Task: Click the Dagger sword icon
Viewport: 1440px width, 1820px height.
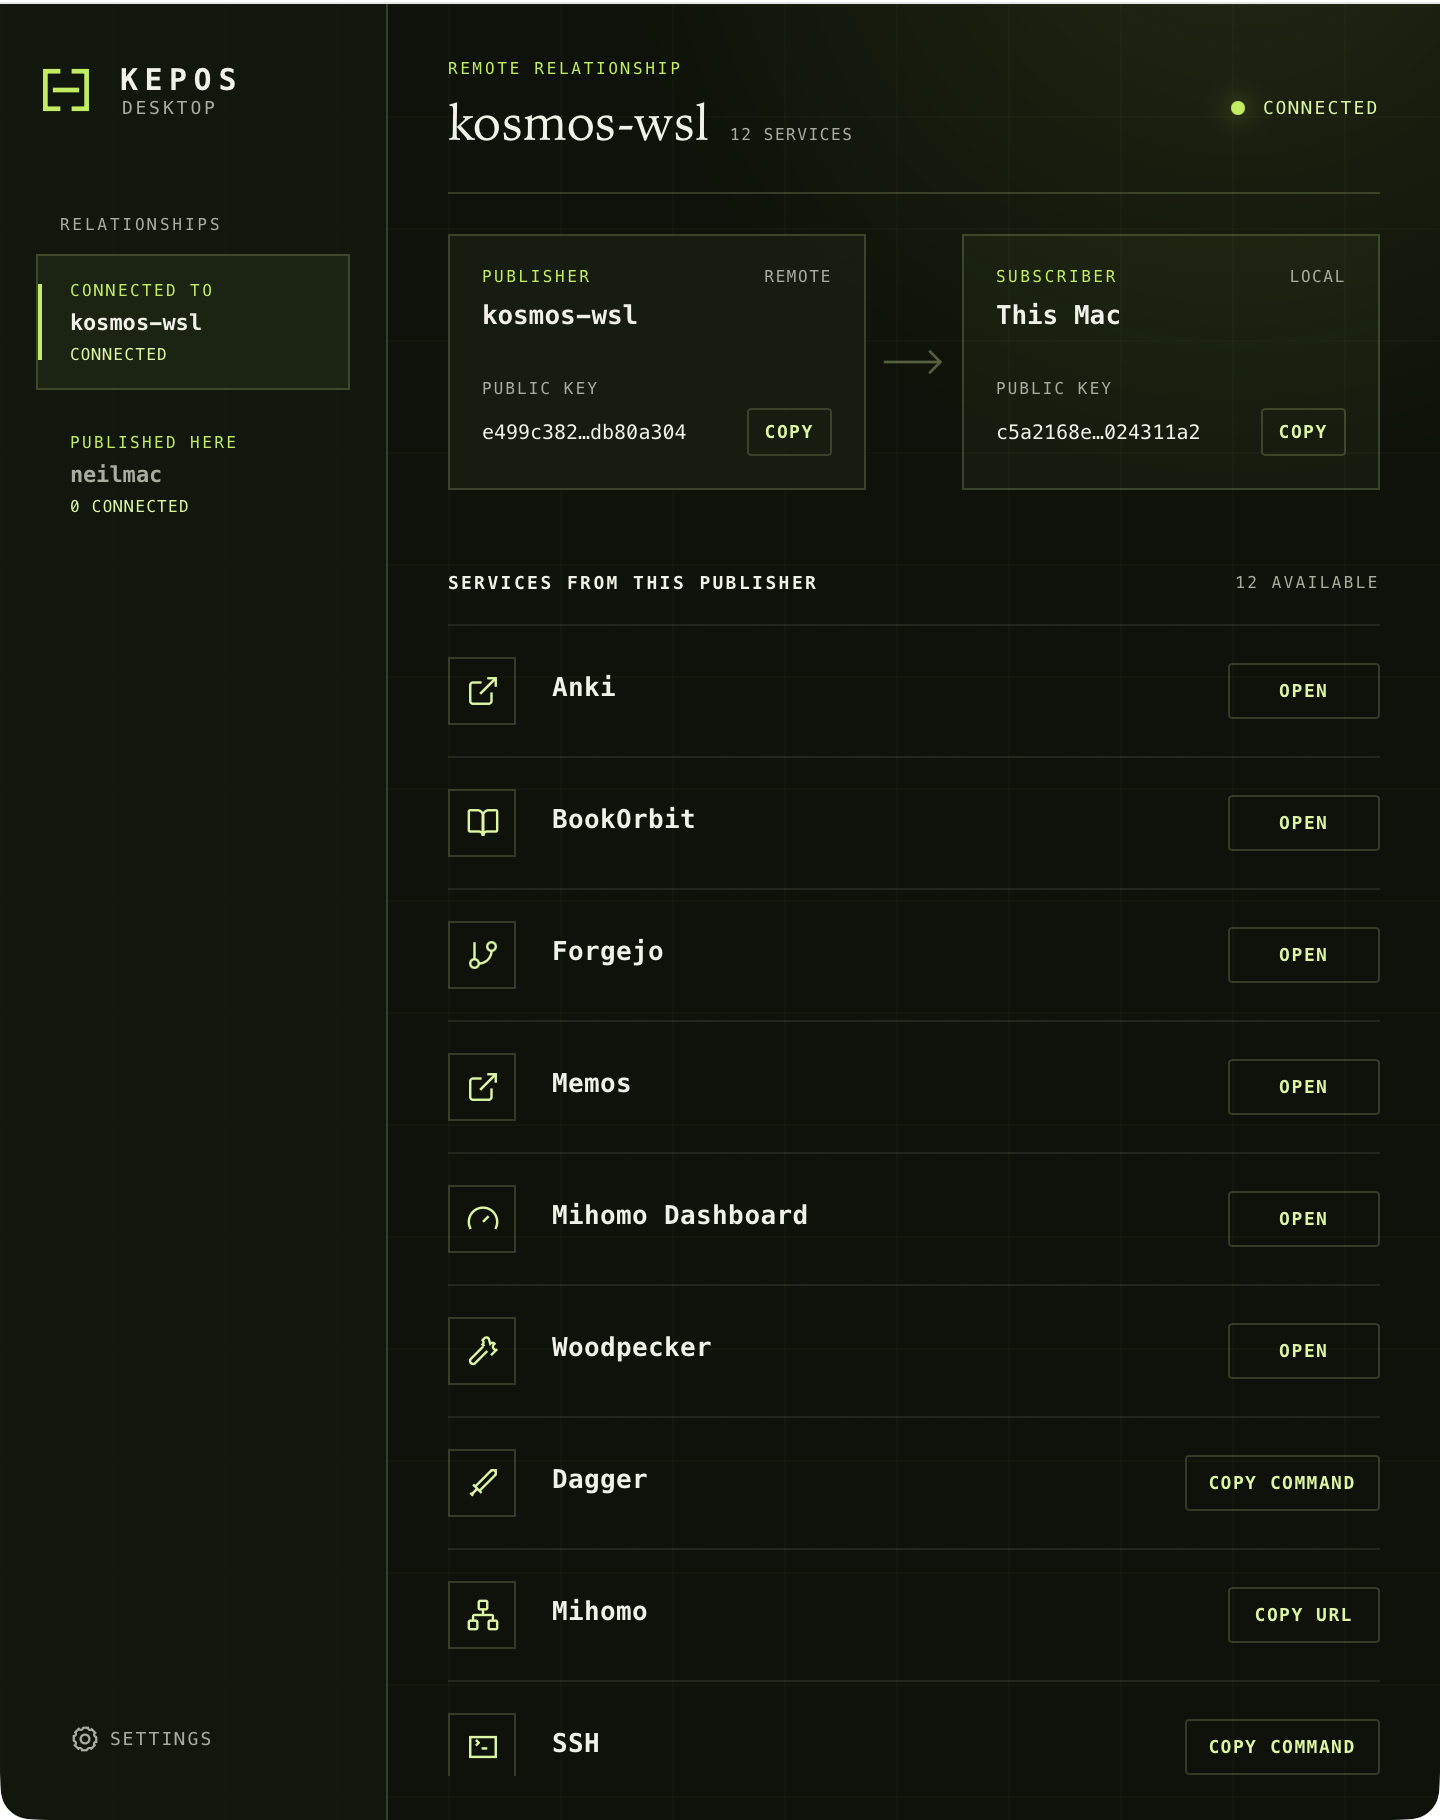Action: (482, 1483)
